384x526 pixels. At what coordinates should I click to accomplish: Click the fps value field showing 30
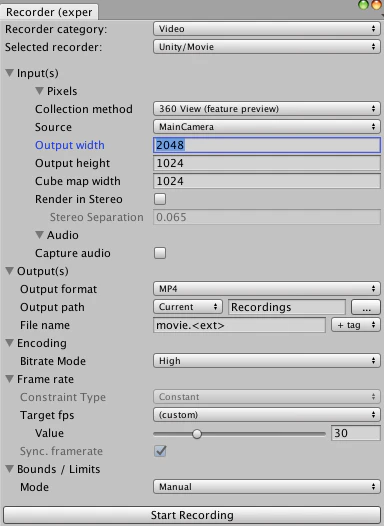[356, 433]
